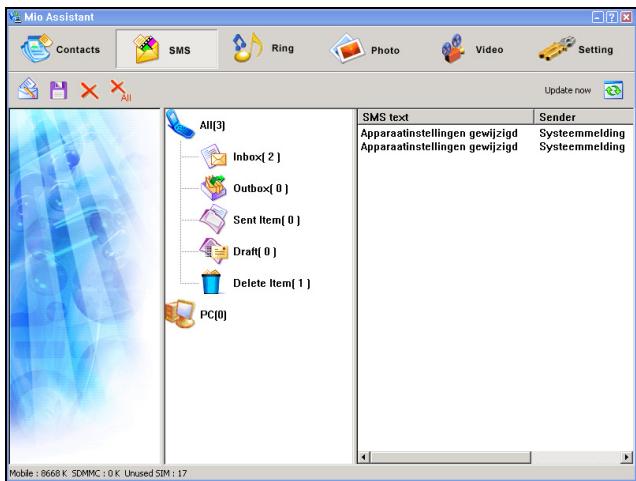The image size is (636, 481).
Task: Click first Systeemmelding sender cell
Action: [582, 133]
